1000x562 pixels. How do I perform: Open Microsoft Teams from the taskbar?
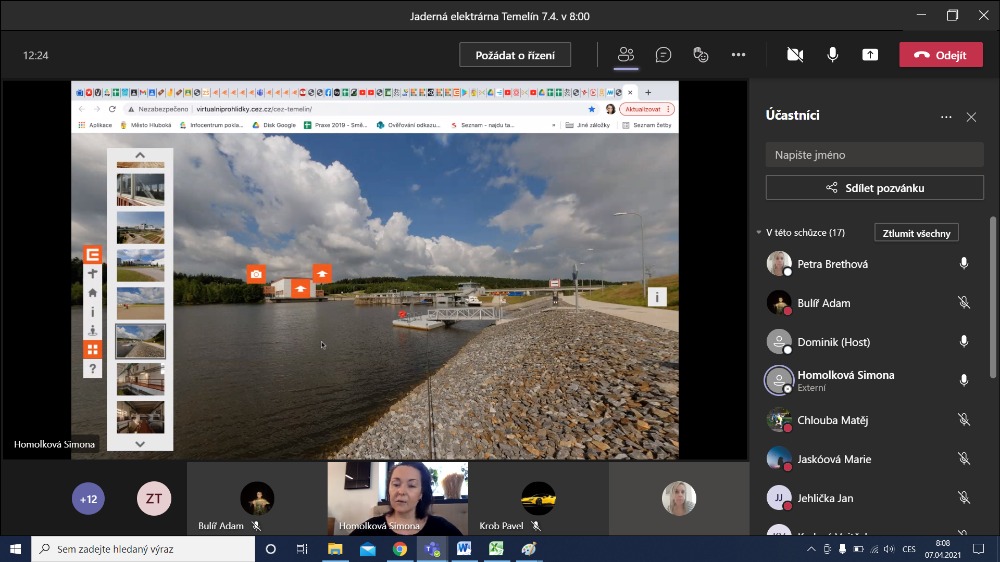(x=432, y=549)
